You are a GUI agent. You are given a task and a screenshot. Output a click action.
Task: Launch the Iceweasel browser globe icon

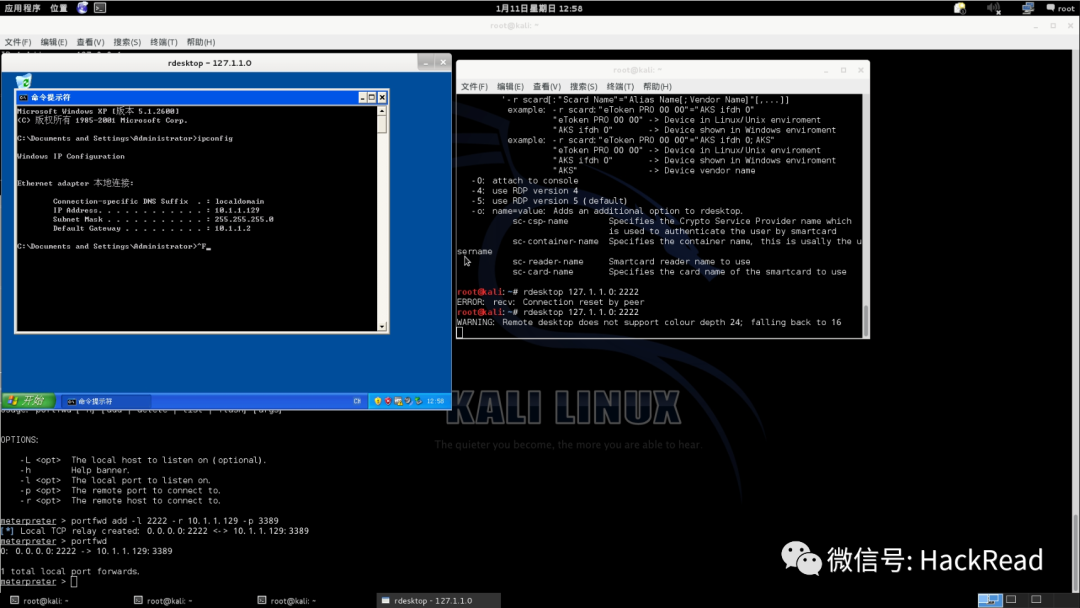coord(83,8)
